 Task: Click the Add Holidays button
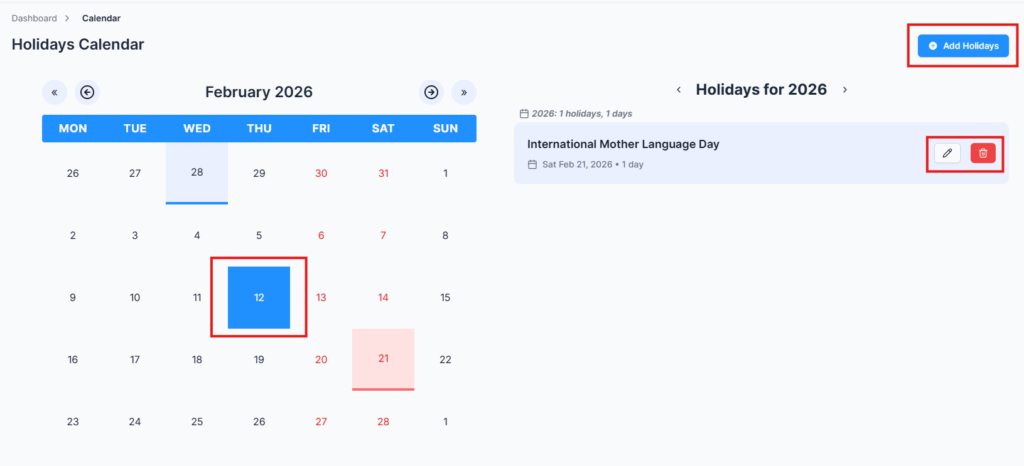(x=963, y=46)
